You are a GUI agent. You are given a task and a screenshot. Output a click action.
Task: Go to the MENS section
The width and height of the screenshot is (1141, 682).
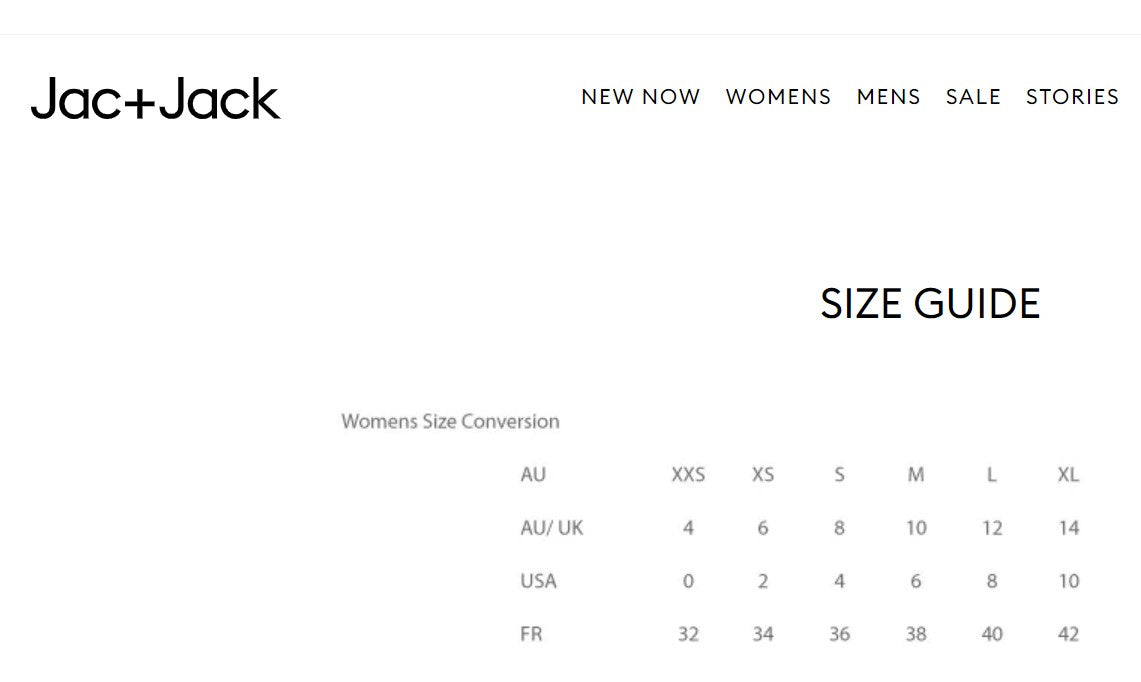tap(888, 97)
